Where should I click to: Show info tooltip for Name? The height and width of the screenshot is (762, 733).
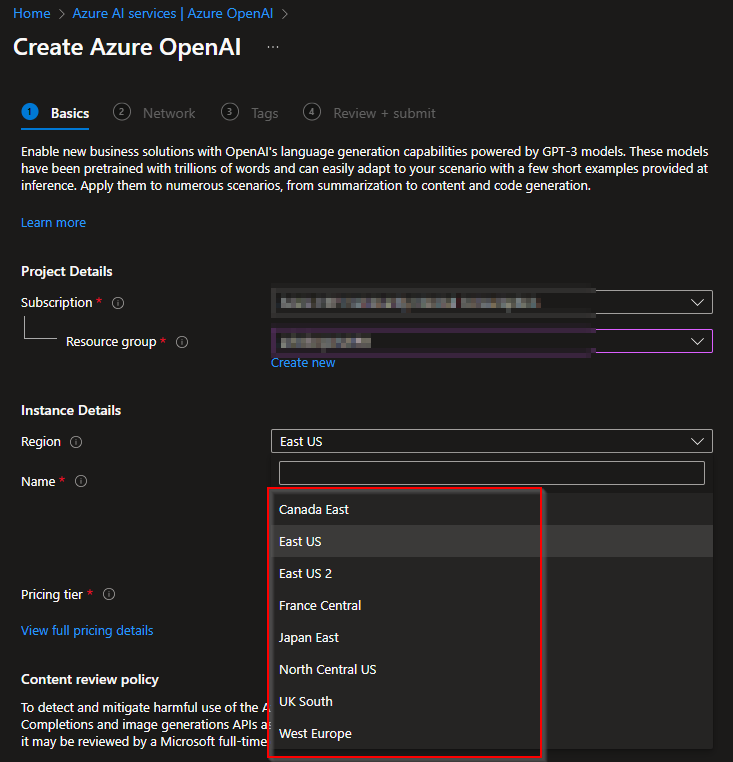click(81, 481)
